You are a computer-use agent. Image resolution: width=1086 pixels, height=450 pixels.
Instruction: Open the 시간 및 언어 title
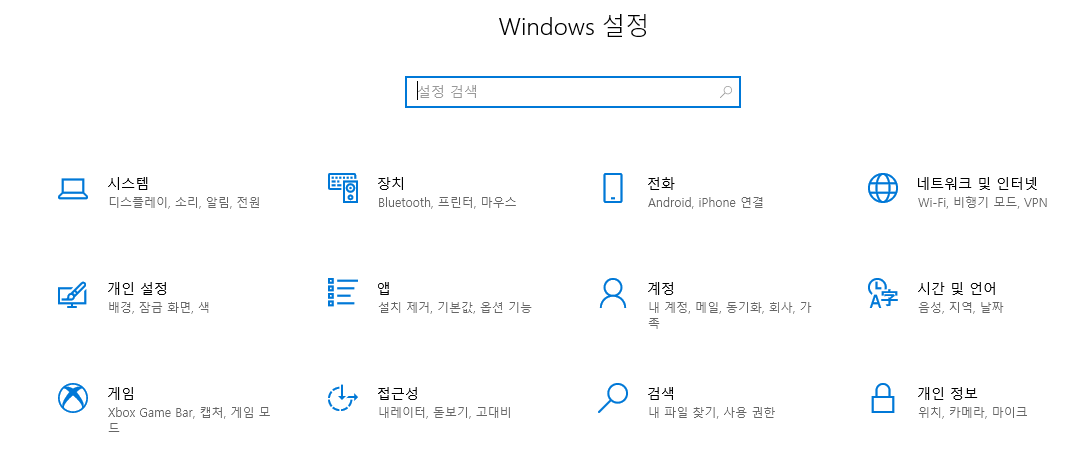(x=957, y=288)
